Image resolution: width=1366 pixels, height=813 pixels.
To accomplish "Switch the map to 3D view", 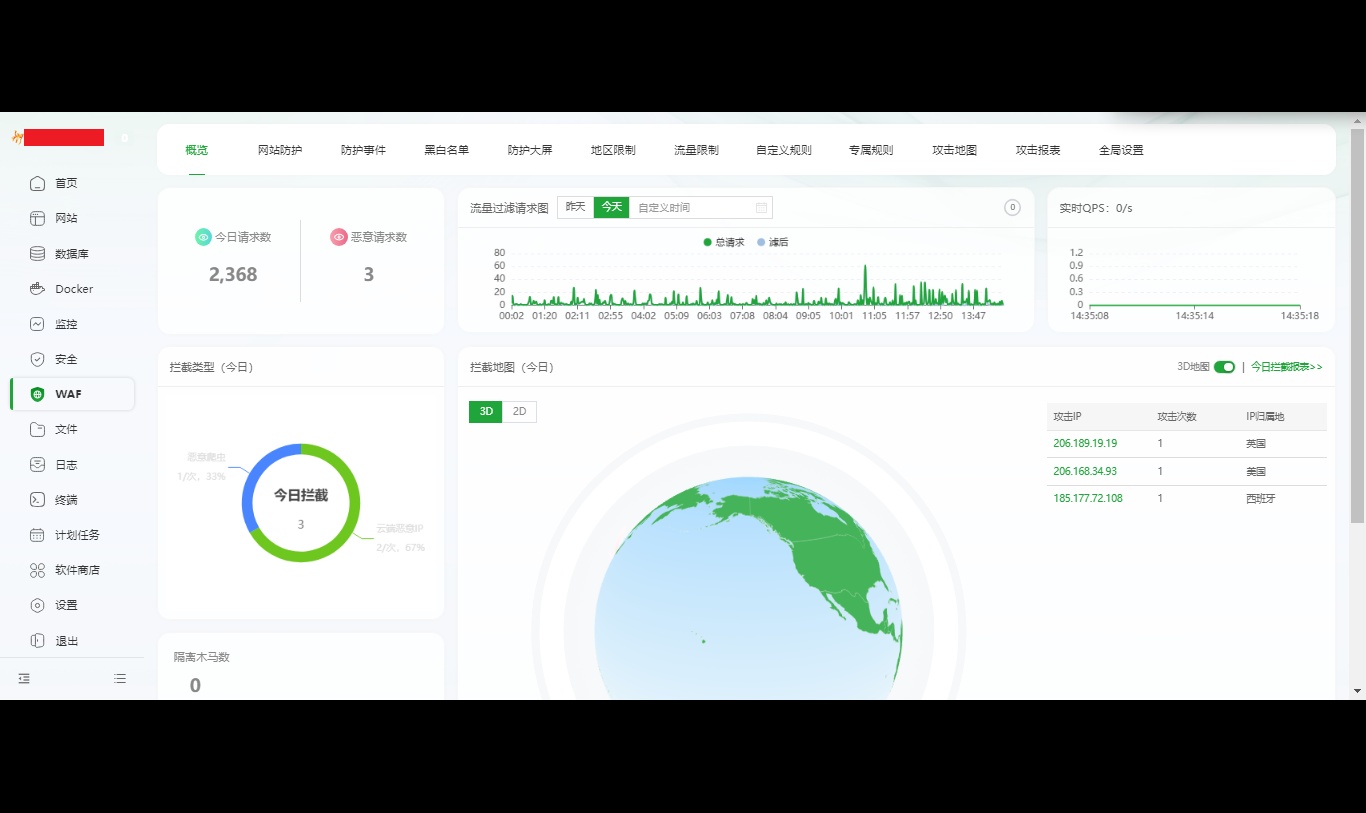I will (486, 411).
